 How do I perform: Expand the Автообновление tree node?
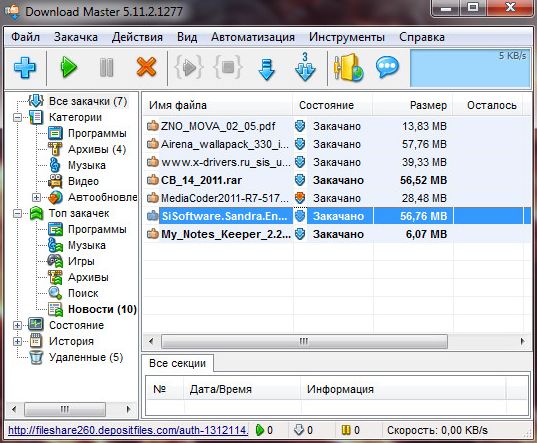36,198
